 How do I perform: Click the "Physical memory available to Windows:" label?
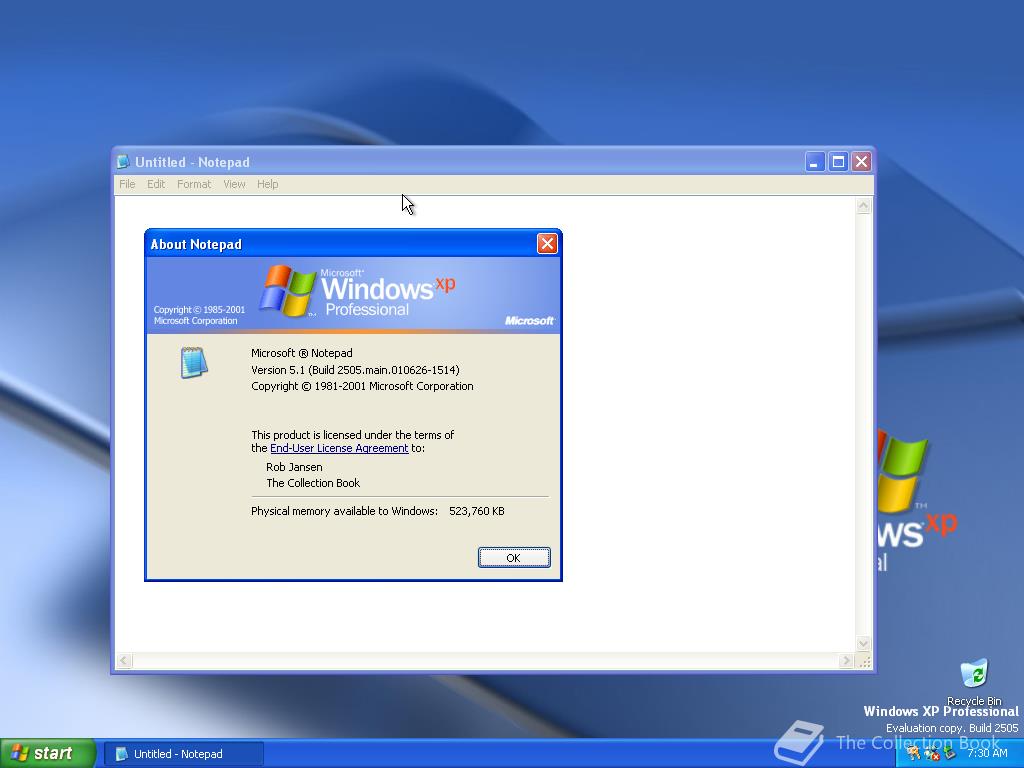(344, 511)
